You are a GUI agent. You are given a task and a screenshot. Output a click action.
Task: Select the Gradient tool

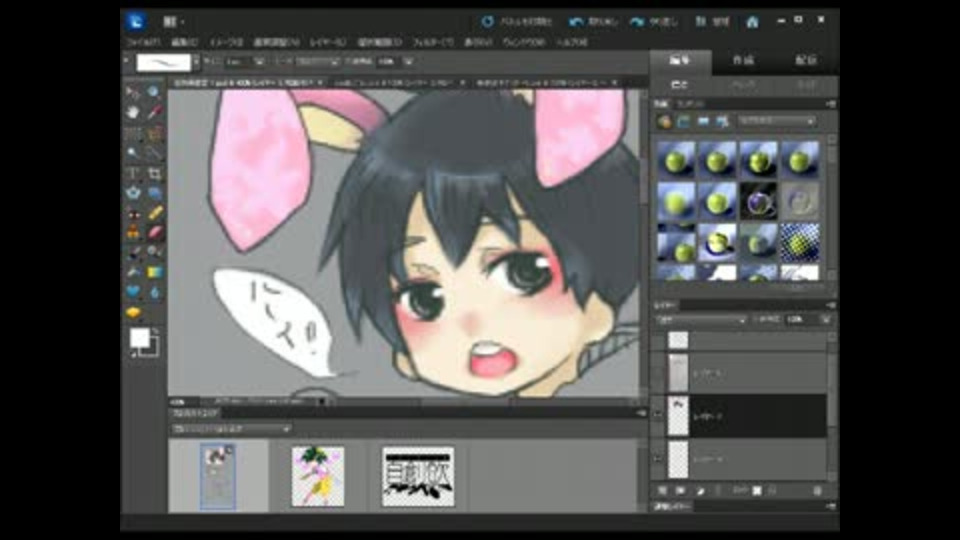click(x=154, y=272)
